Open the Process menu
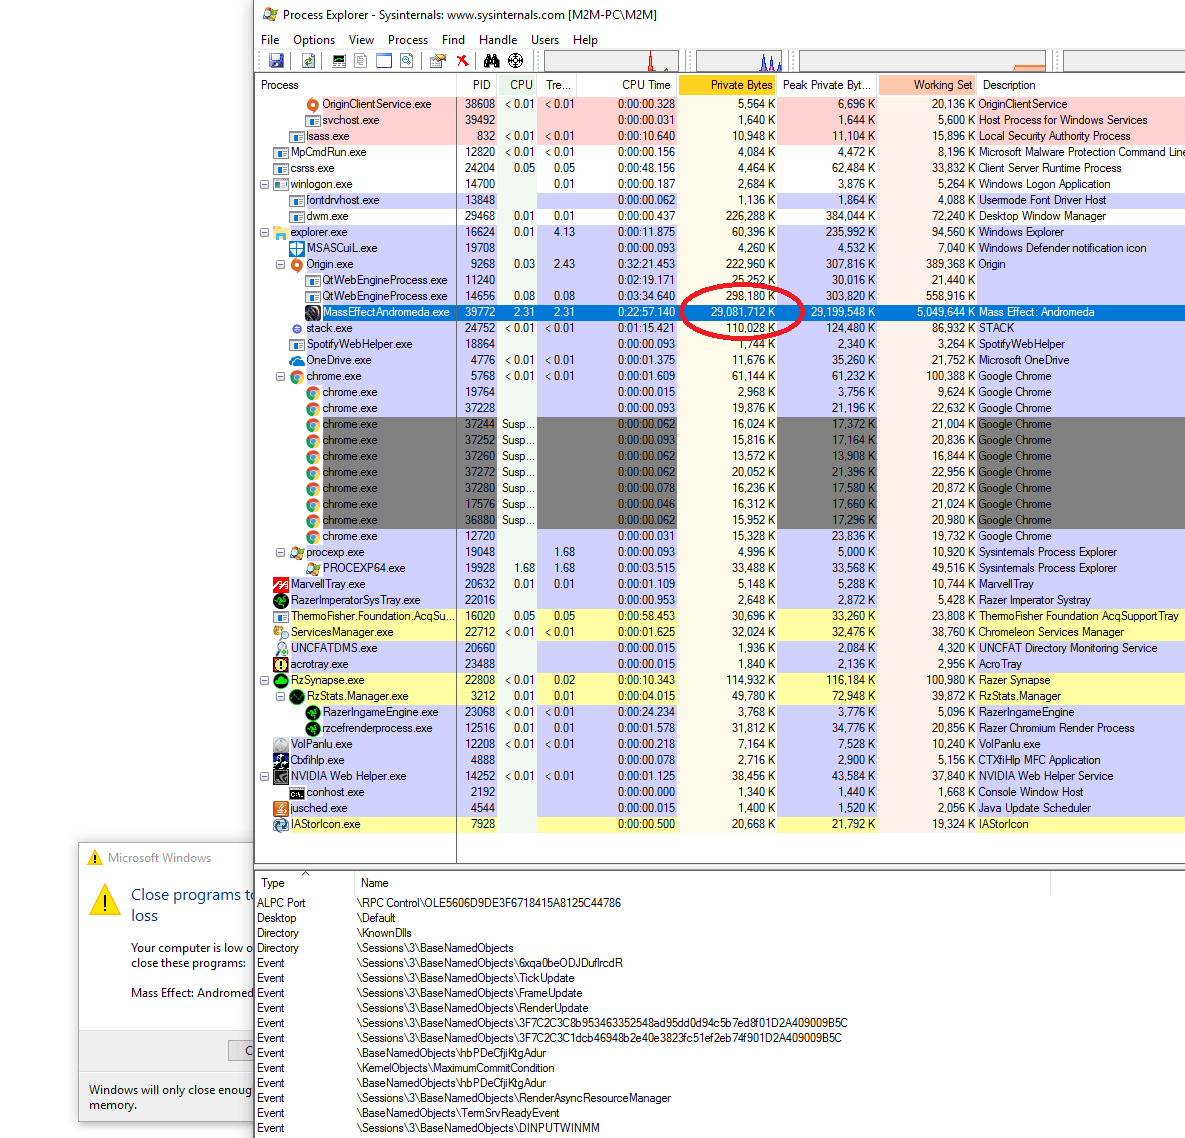This screenshot has height=1138, width=1185. pos(408,40)
